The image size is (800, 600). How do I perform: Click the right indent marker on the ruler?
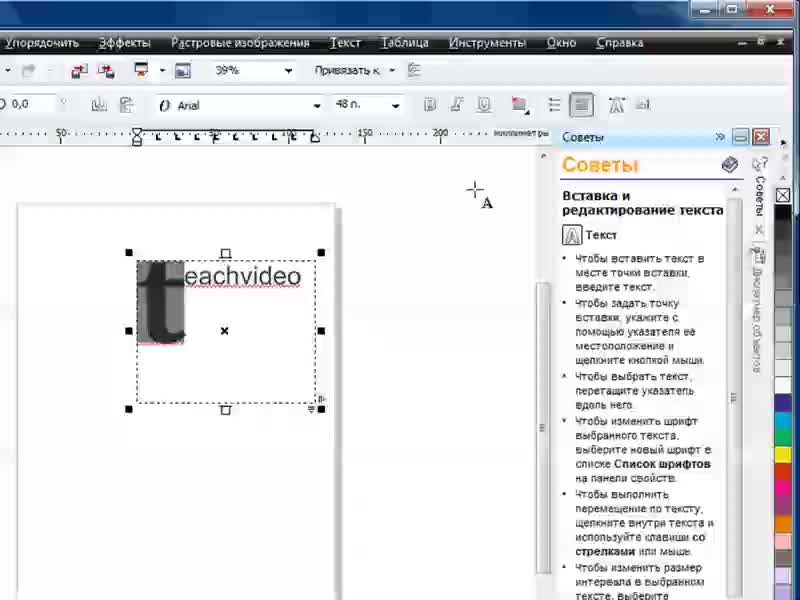coord(315,137)
